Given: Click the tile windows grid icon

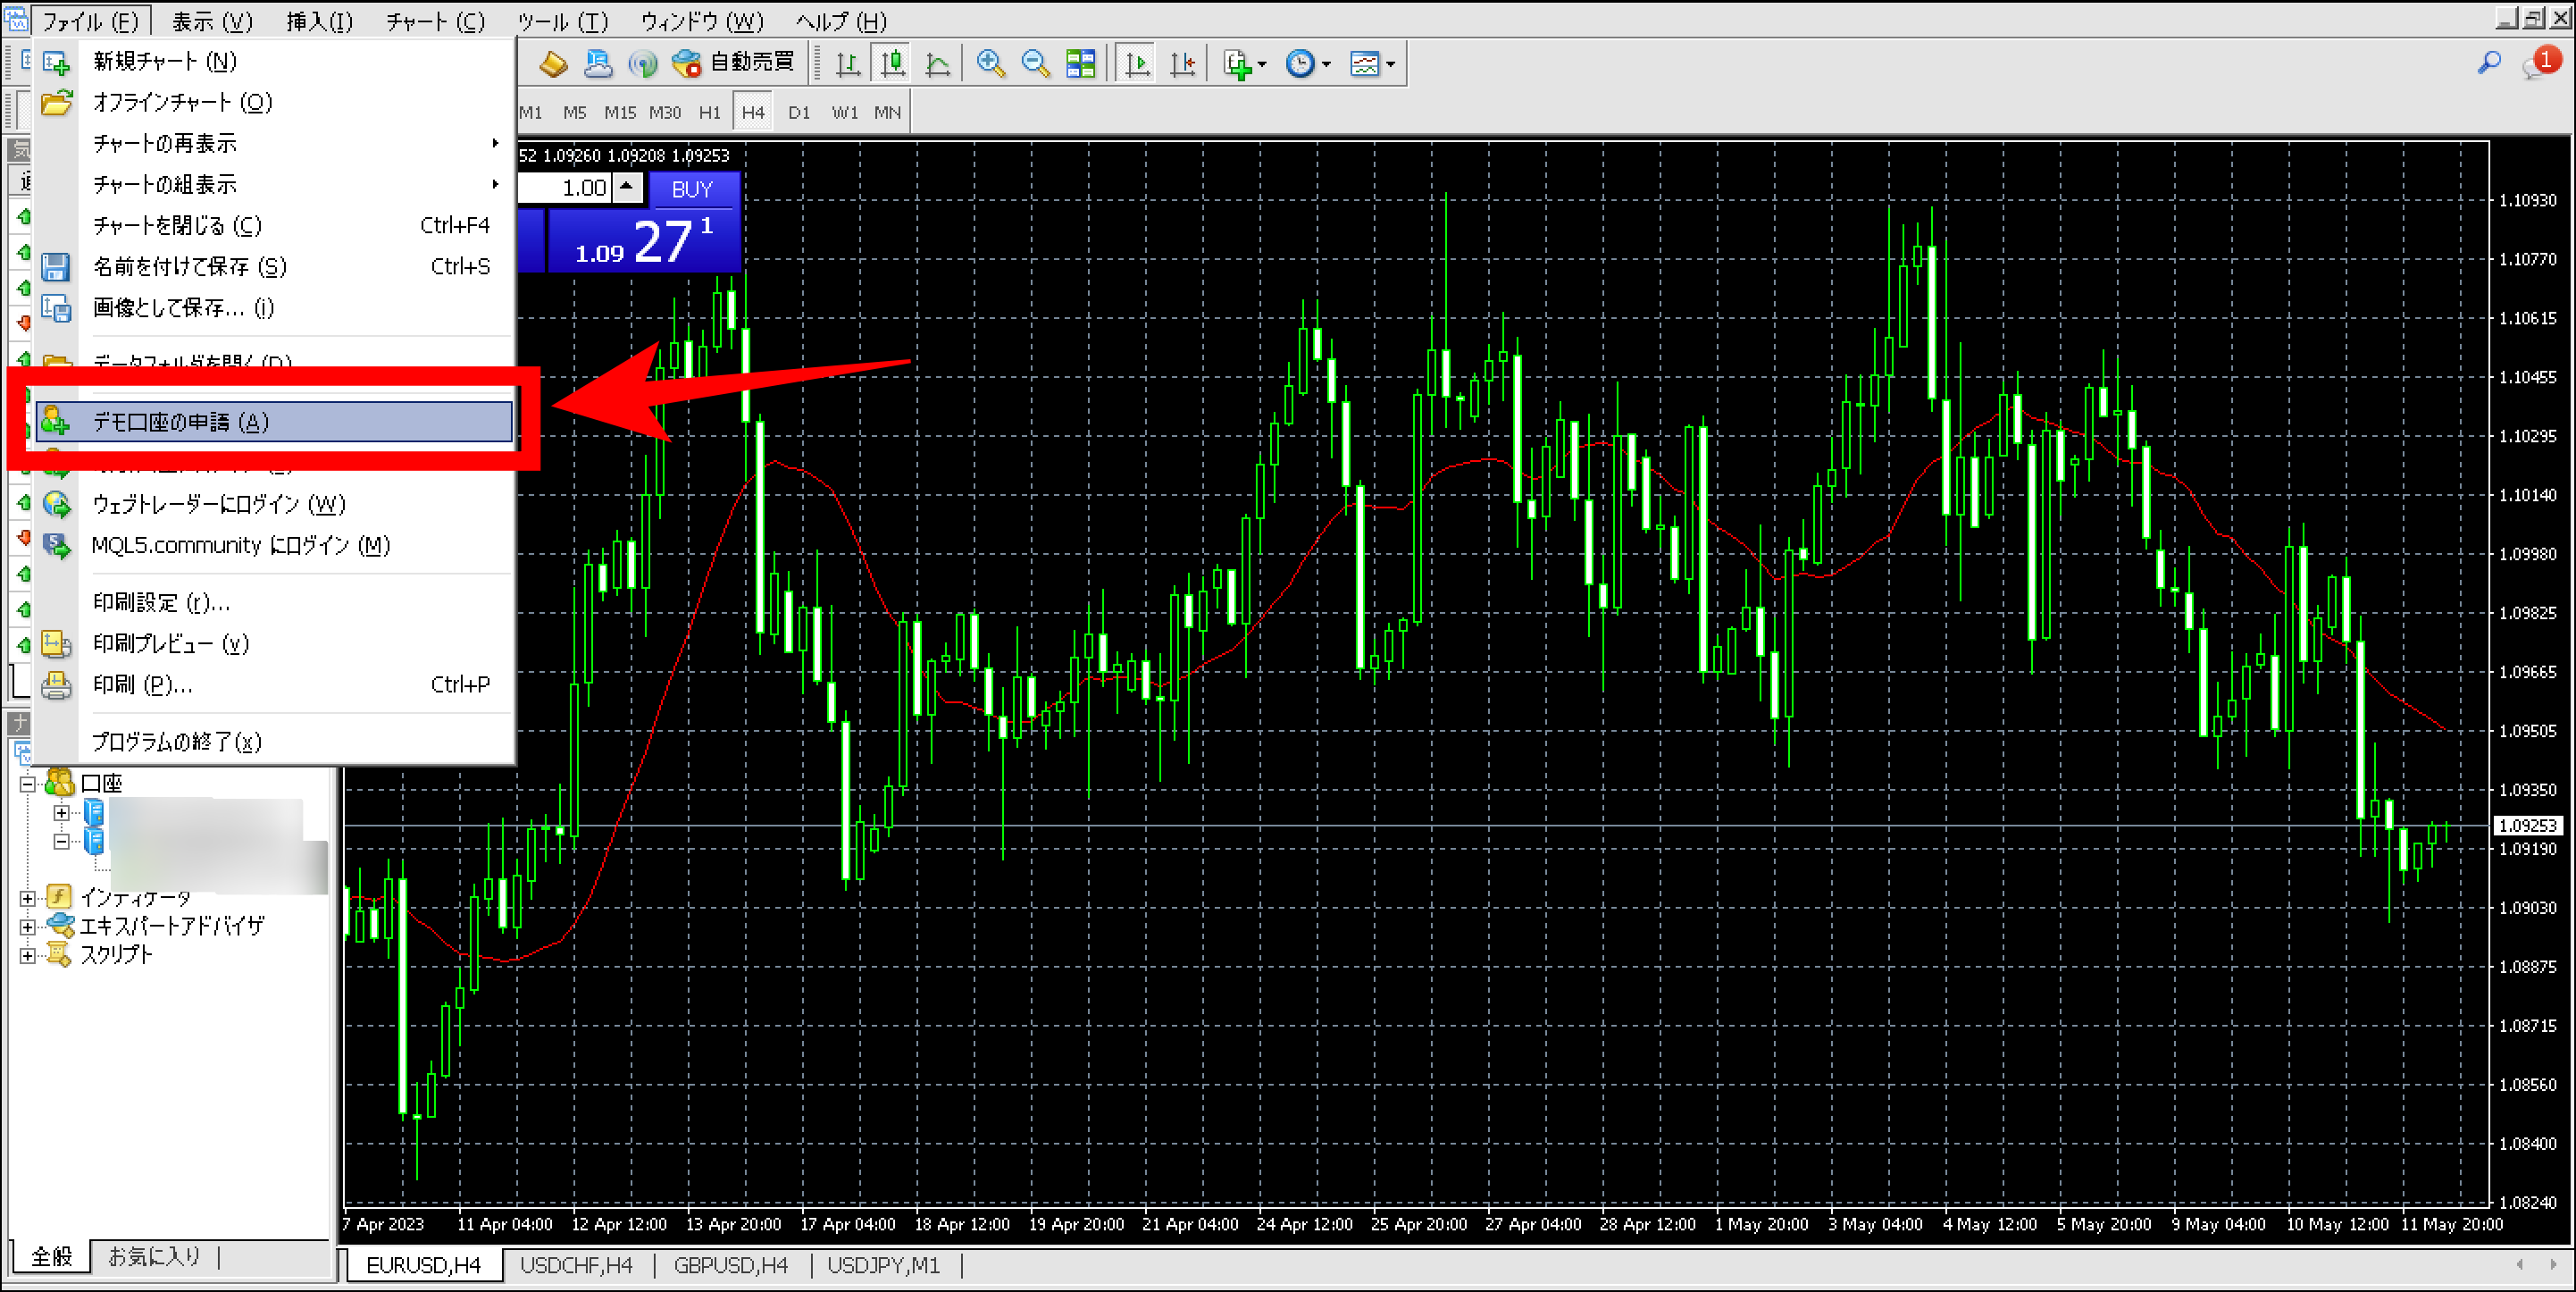Looking at the screenshot, I should click(1080, 64).
